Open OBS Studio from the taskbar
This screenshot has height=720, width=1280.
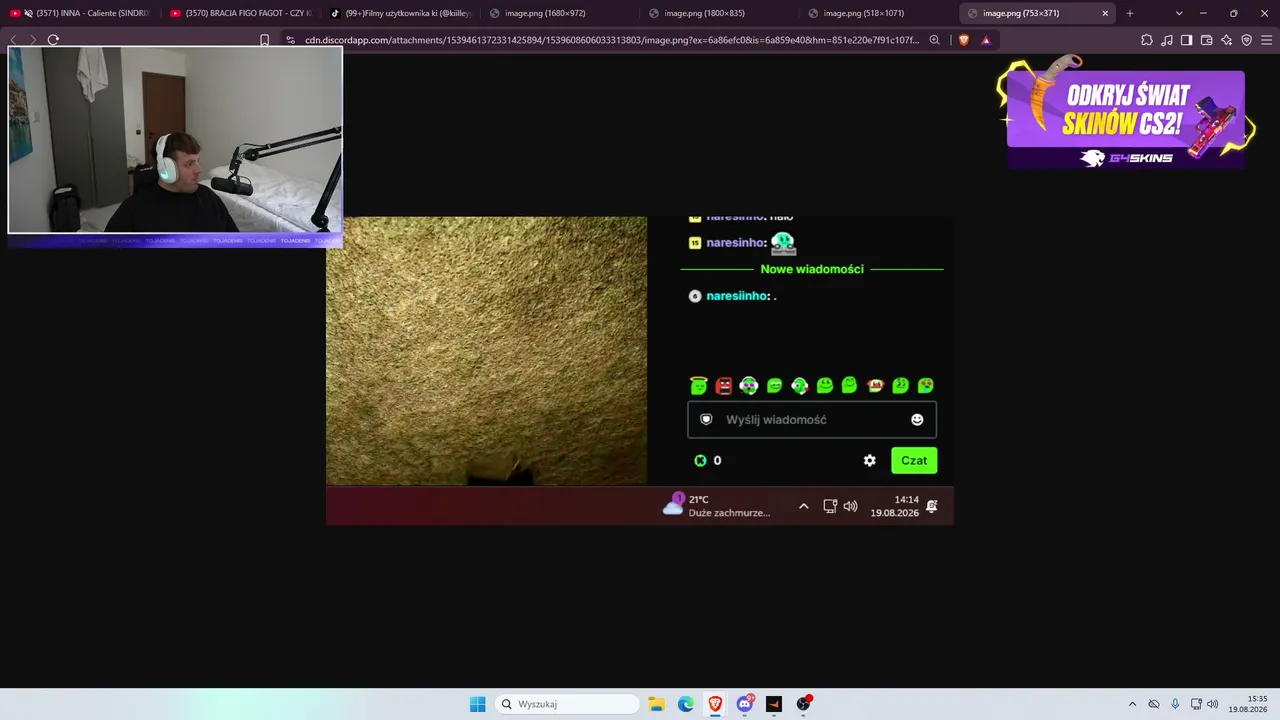(803, 704)
